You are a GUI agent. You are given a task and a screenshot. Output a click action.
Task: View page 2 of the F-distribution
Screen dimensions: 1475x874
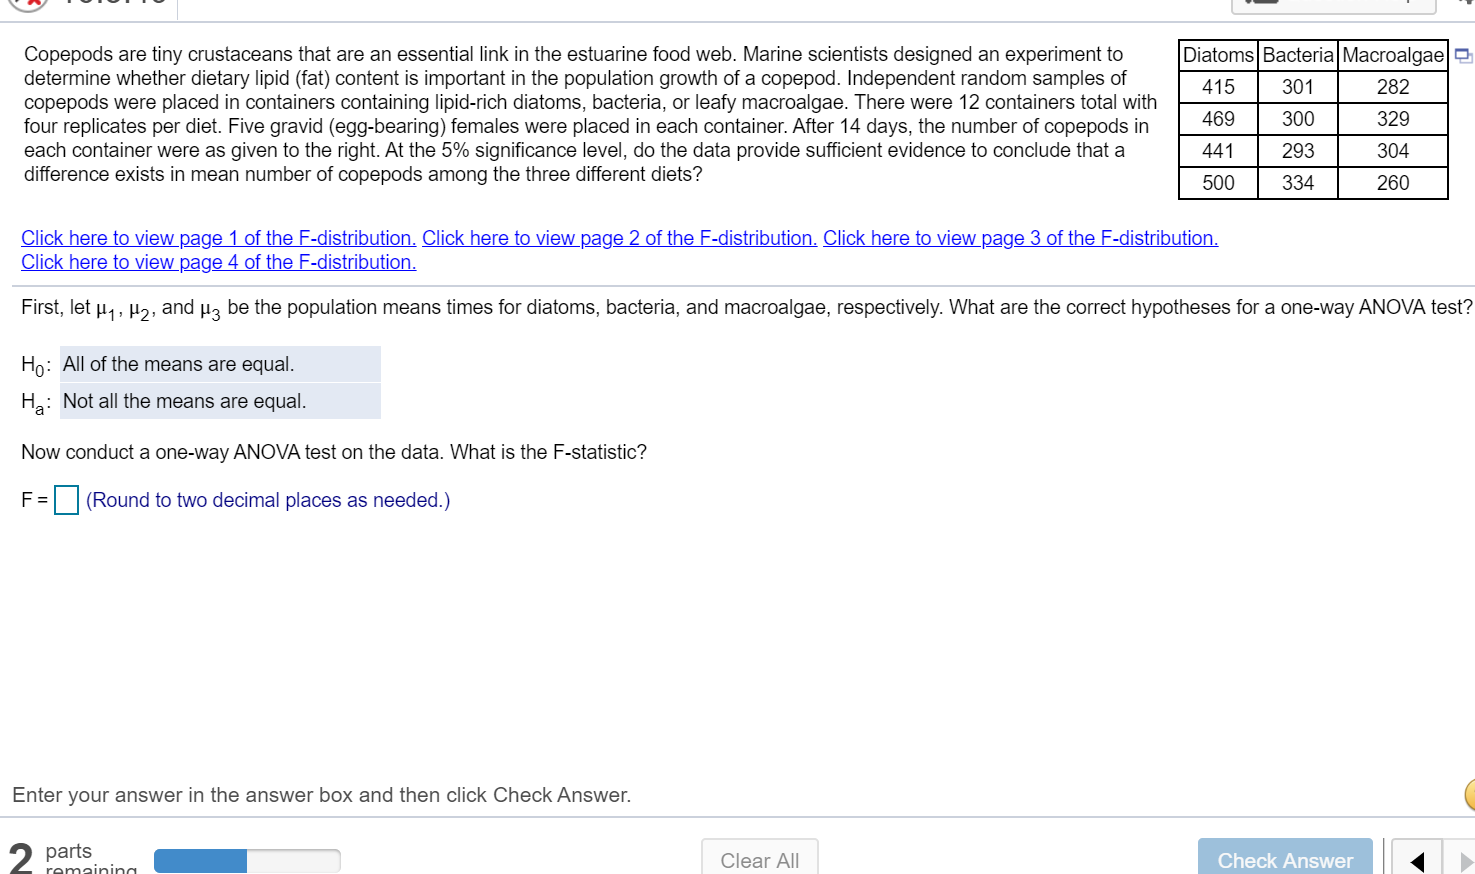coord(619,238)
